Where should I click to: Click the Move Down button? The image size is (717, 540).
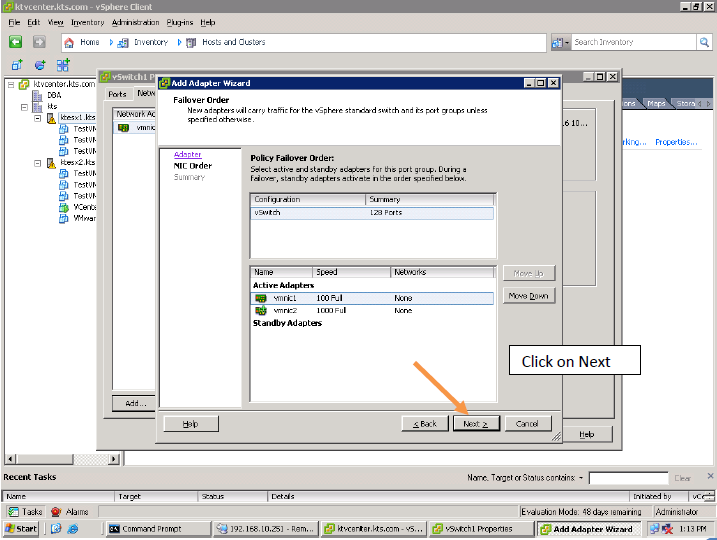coord(529,296)
